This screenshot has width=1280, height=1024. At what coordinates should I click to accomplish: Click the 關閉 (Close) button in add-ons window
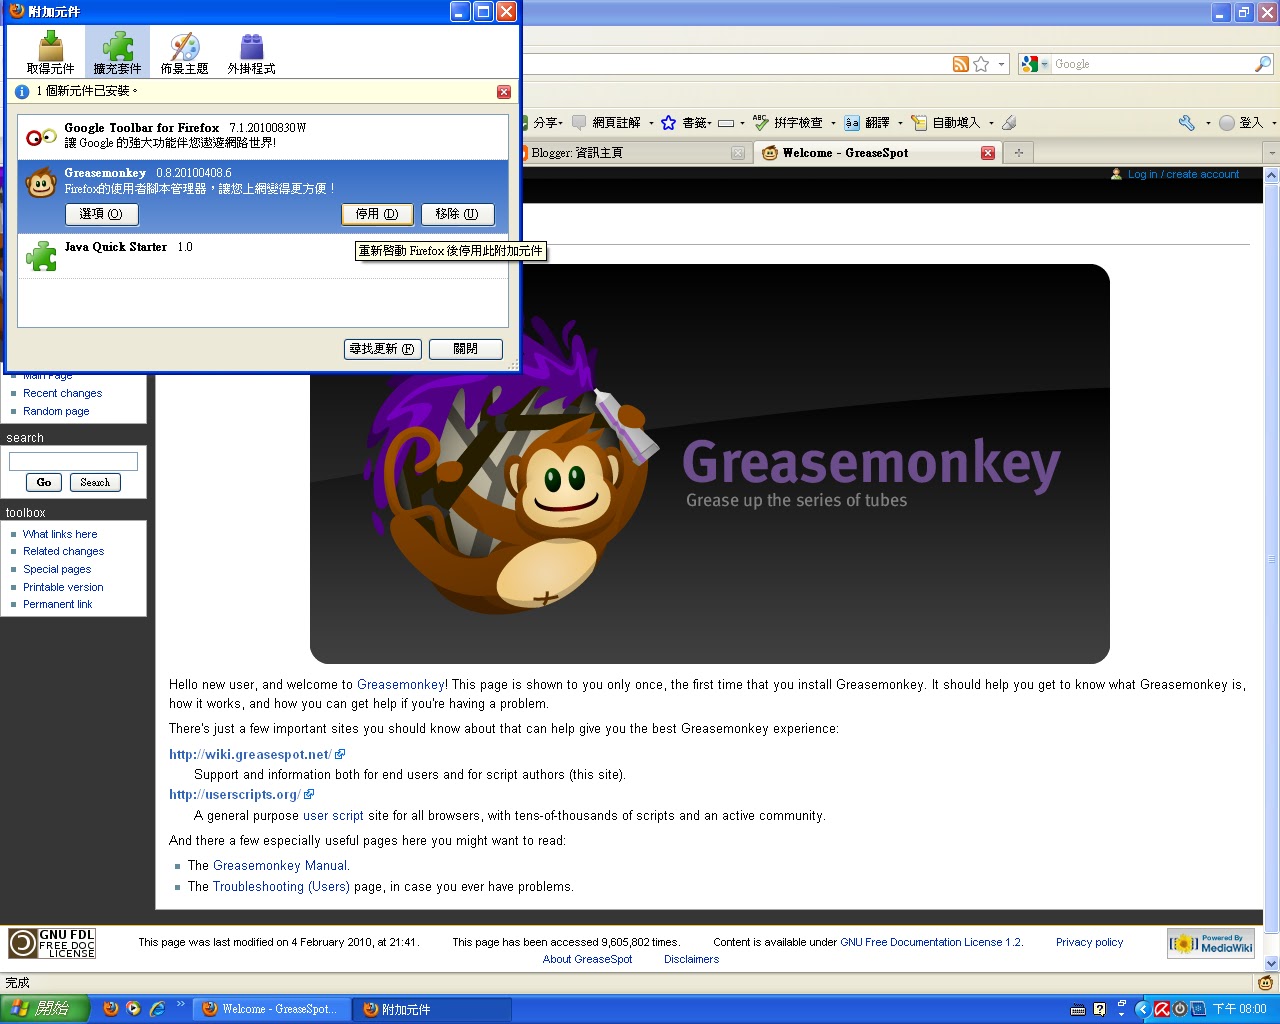tap(465, 349)
